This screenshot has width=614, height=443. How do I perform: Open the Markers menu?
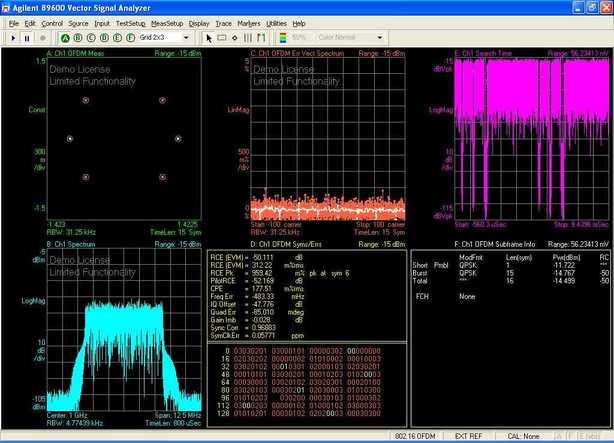pos(249,24)
